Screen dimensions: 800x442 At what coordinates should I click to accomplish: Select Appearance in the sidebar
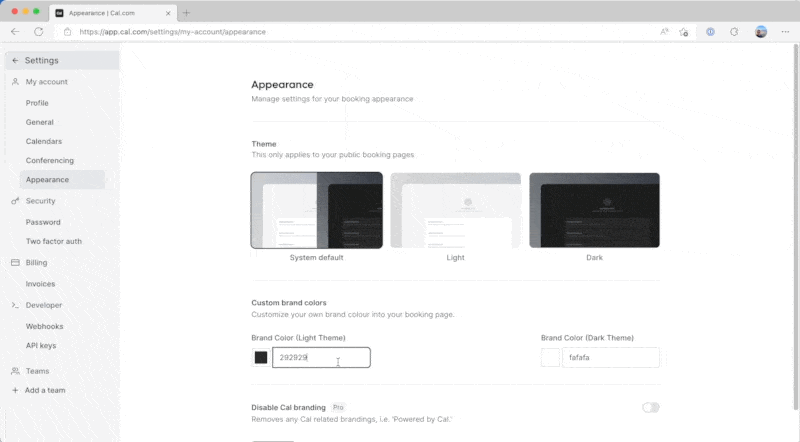point(62,180)
